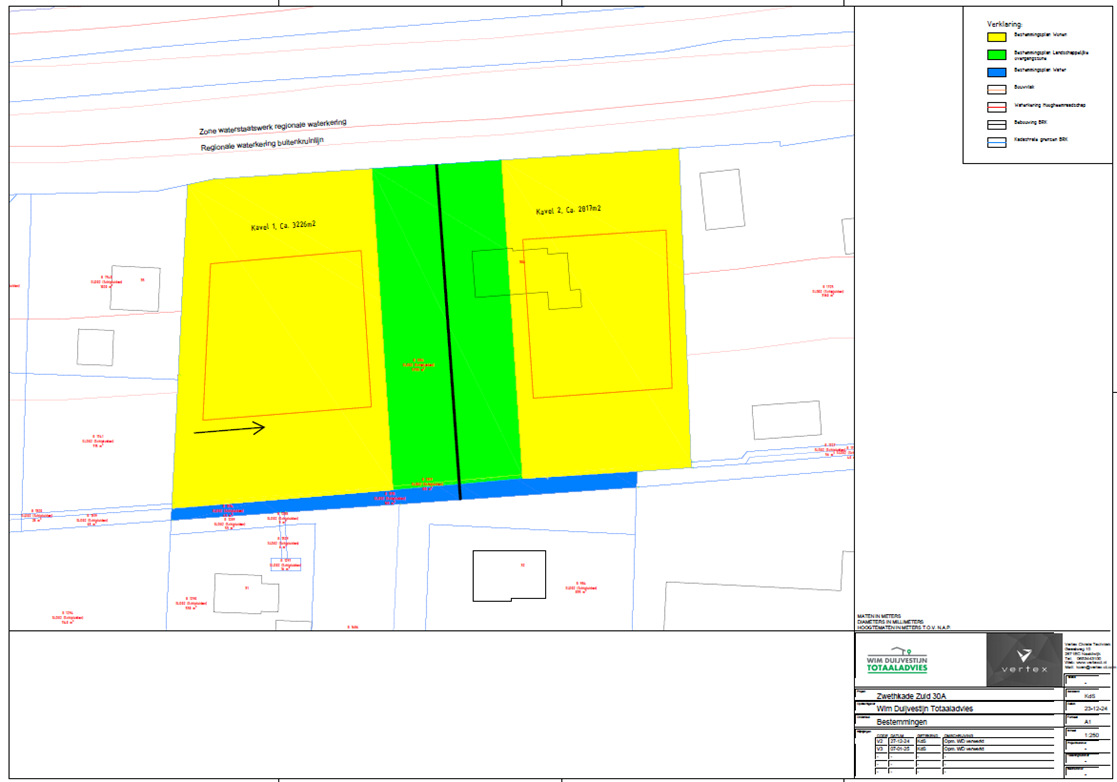
Task: Click the Zwethkade Zuid 30A project title
Action: [909, 696]
